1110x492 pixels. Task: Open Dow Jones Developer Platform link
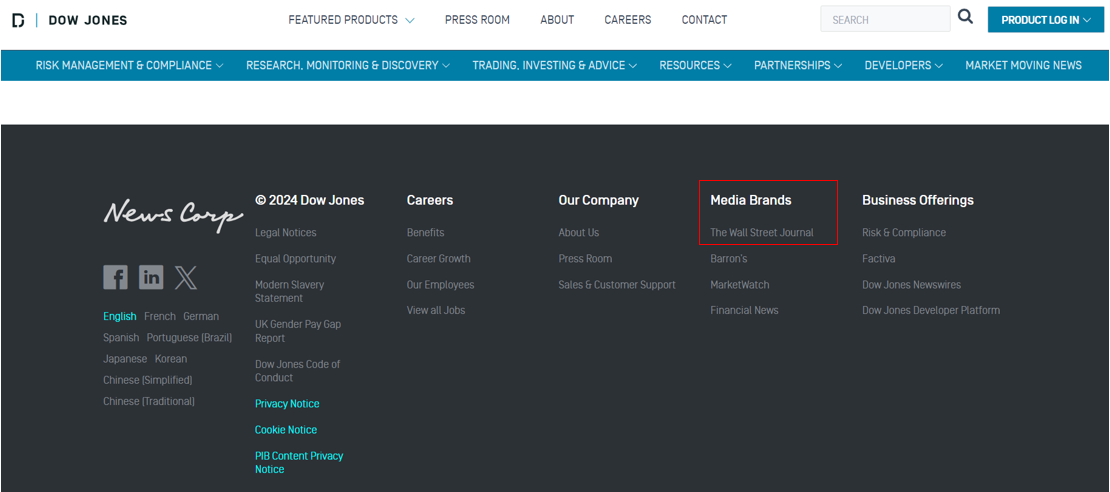point(931,310)
